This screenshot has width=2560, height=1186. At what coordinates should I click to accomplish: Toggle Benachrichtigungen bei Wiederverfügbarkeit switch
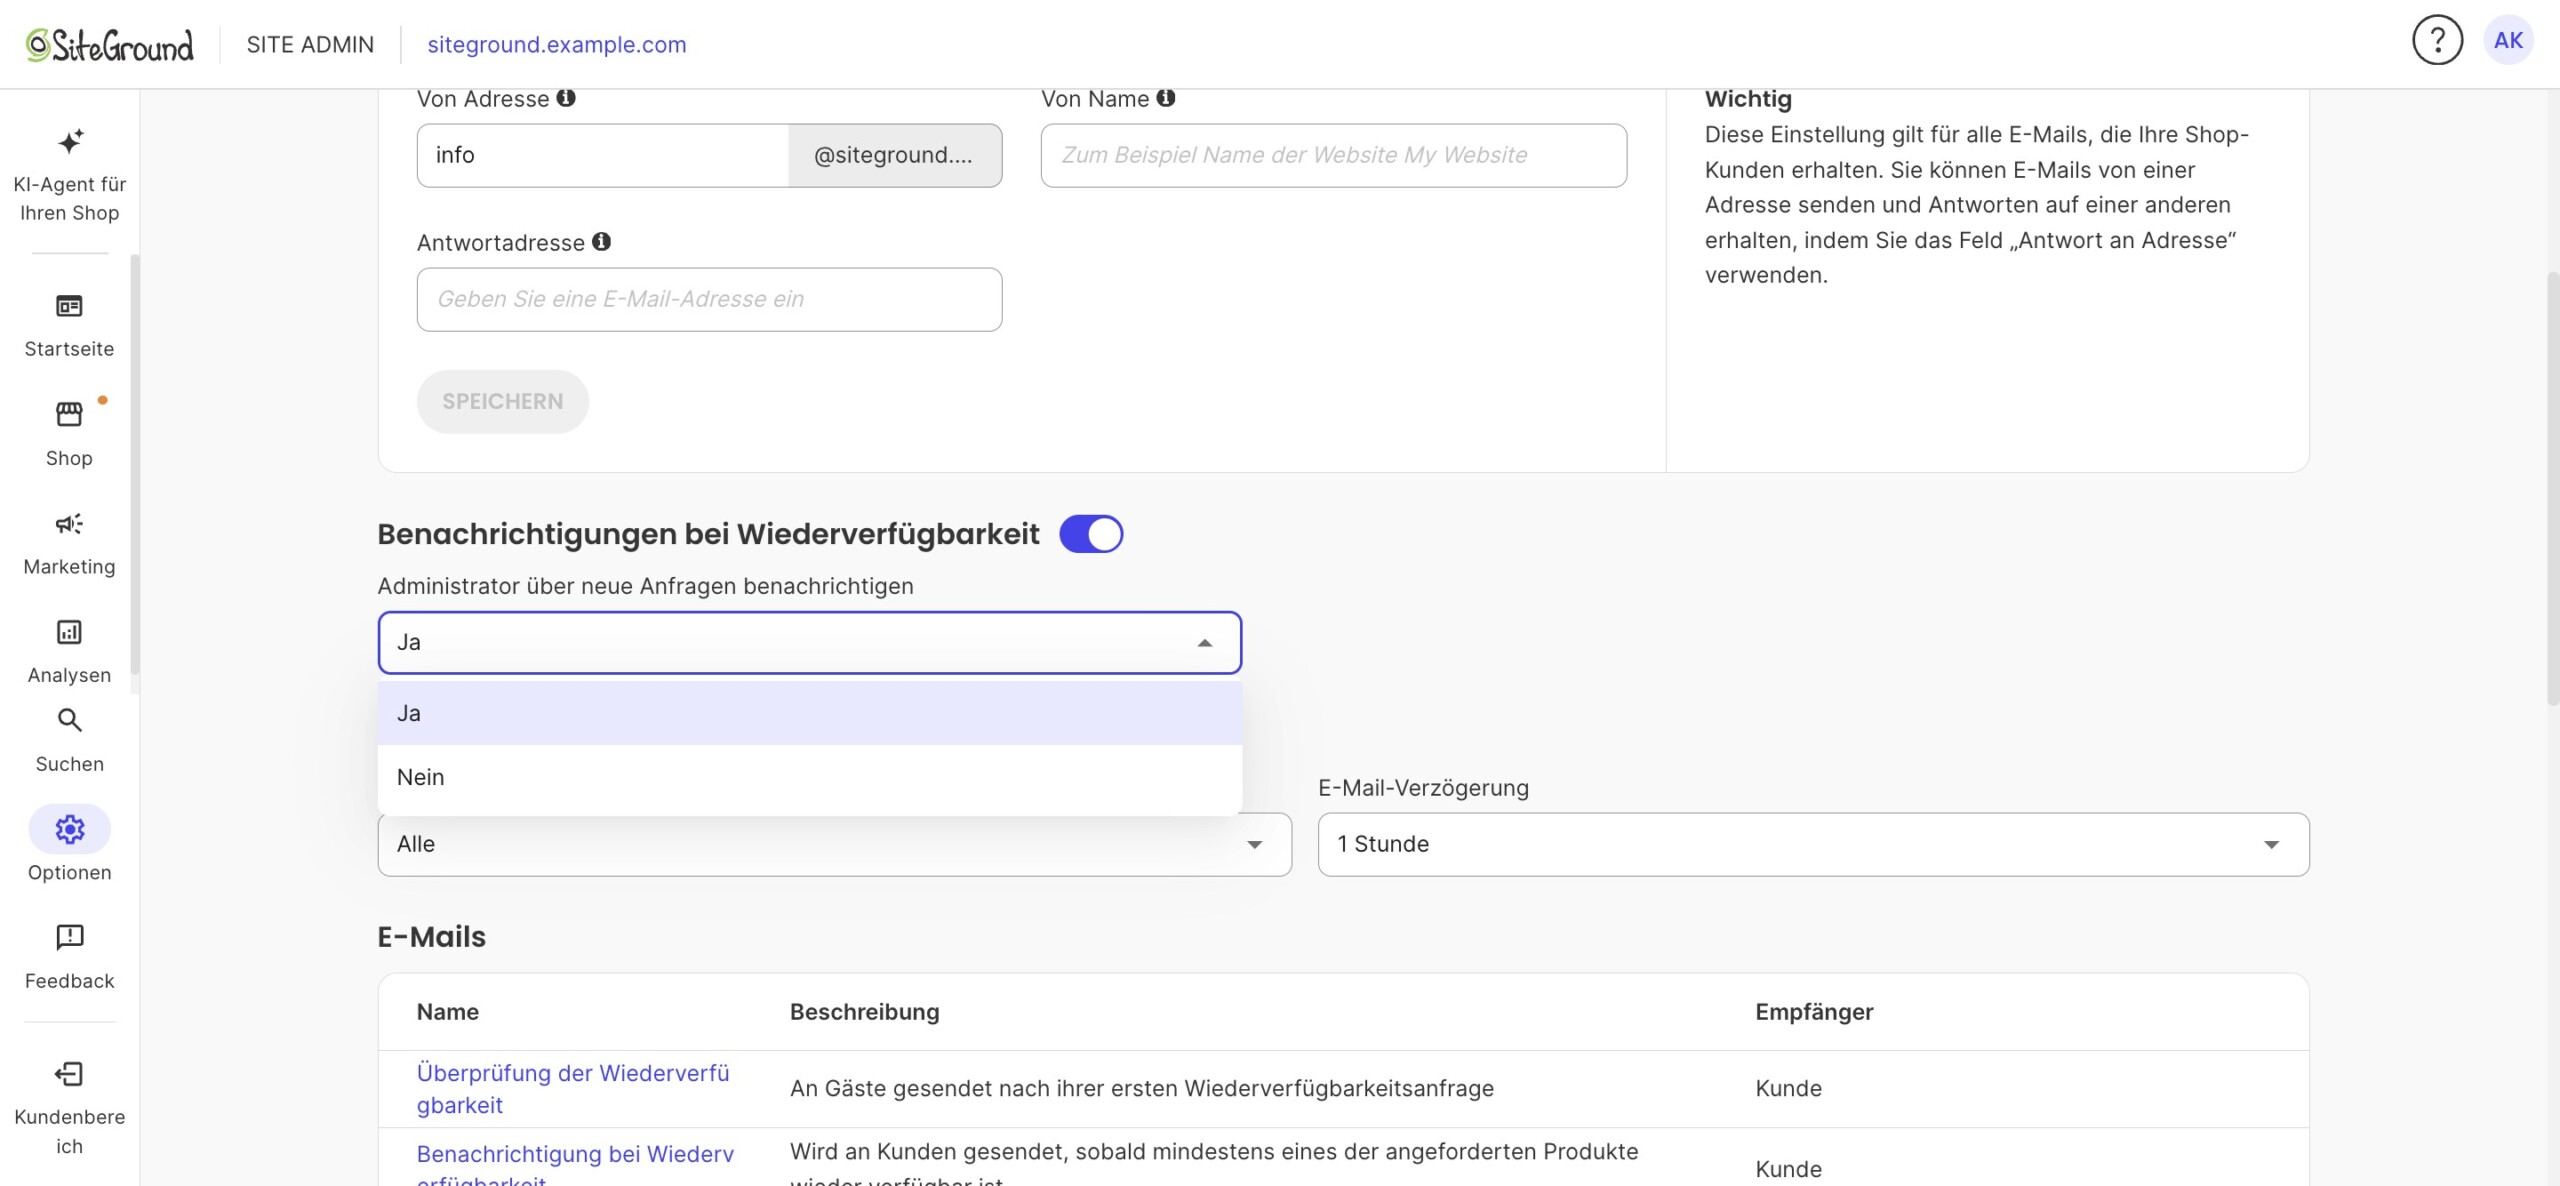pos(1091,534)
